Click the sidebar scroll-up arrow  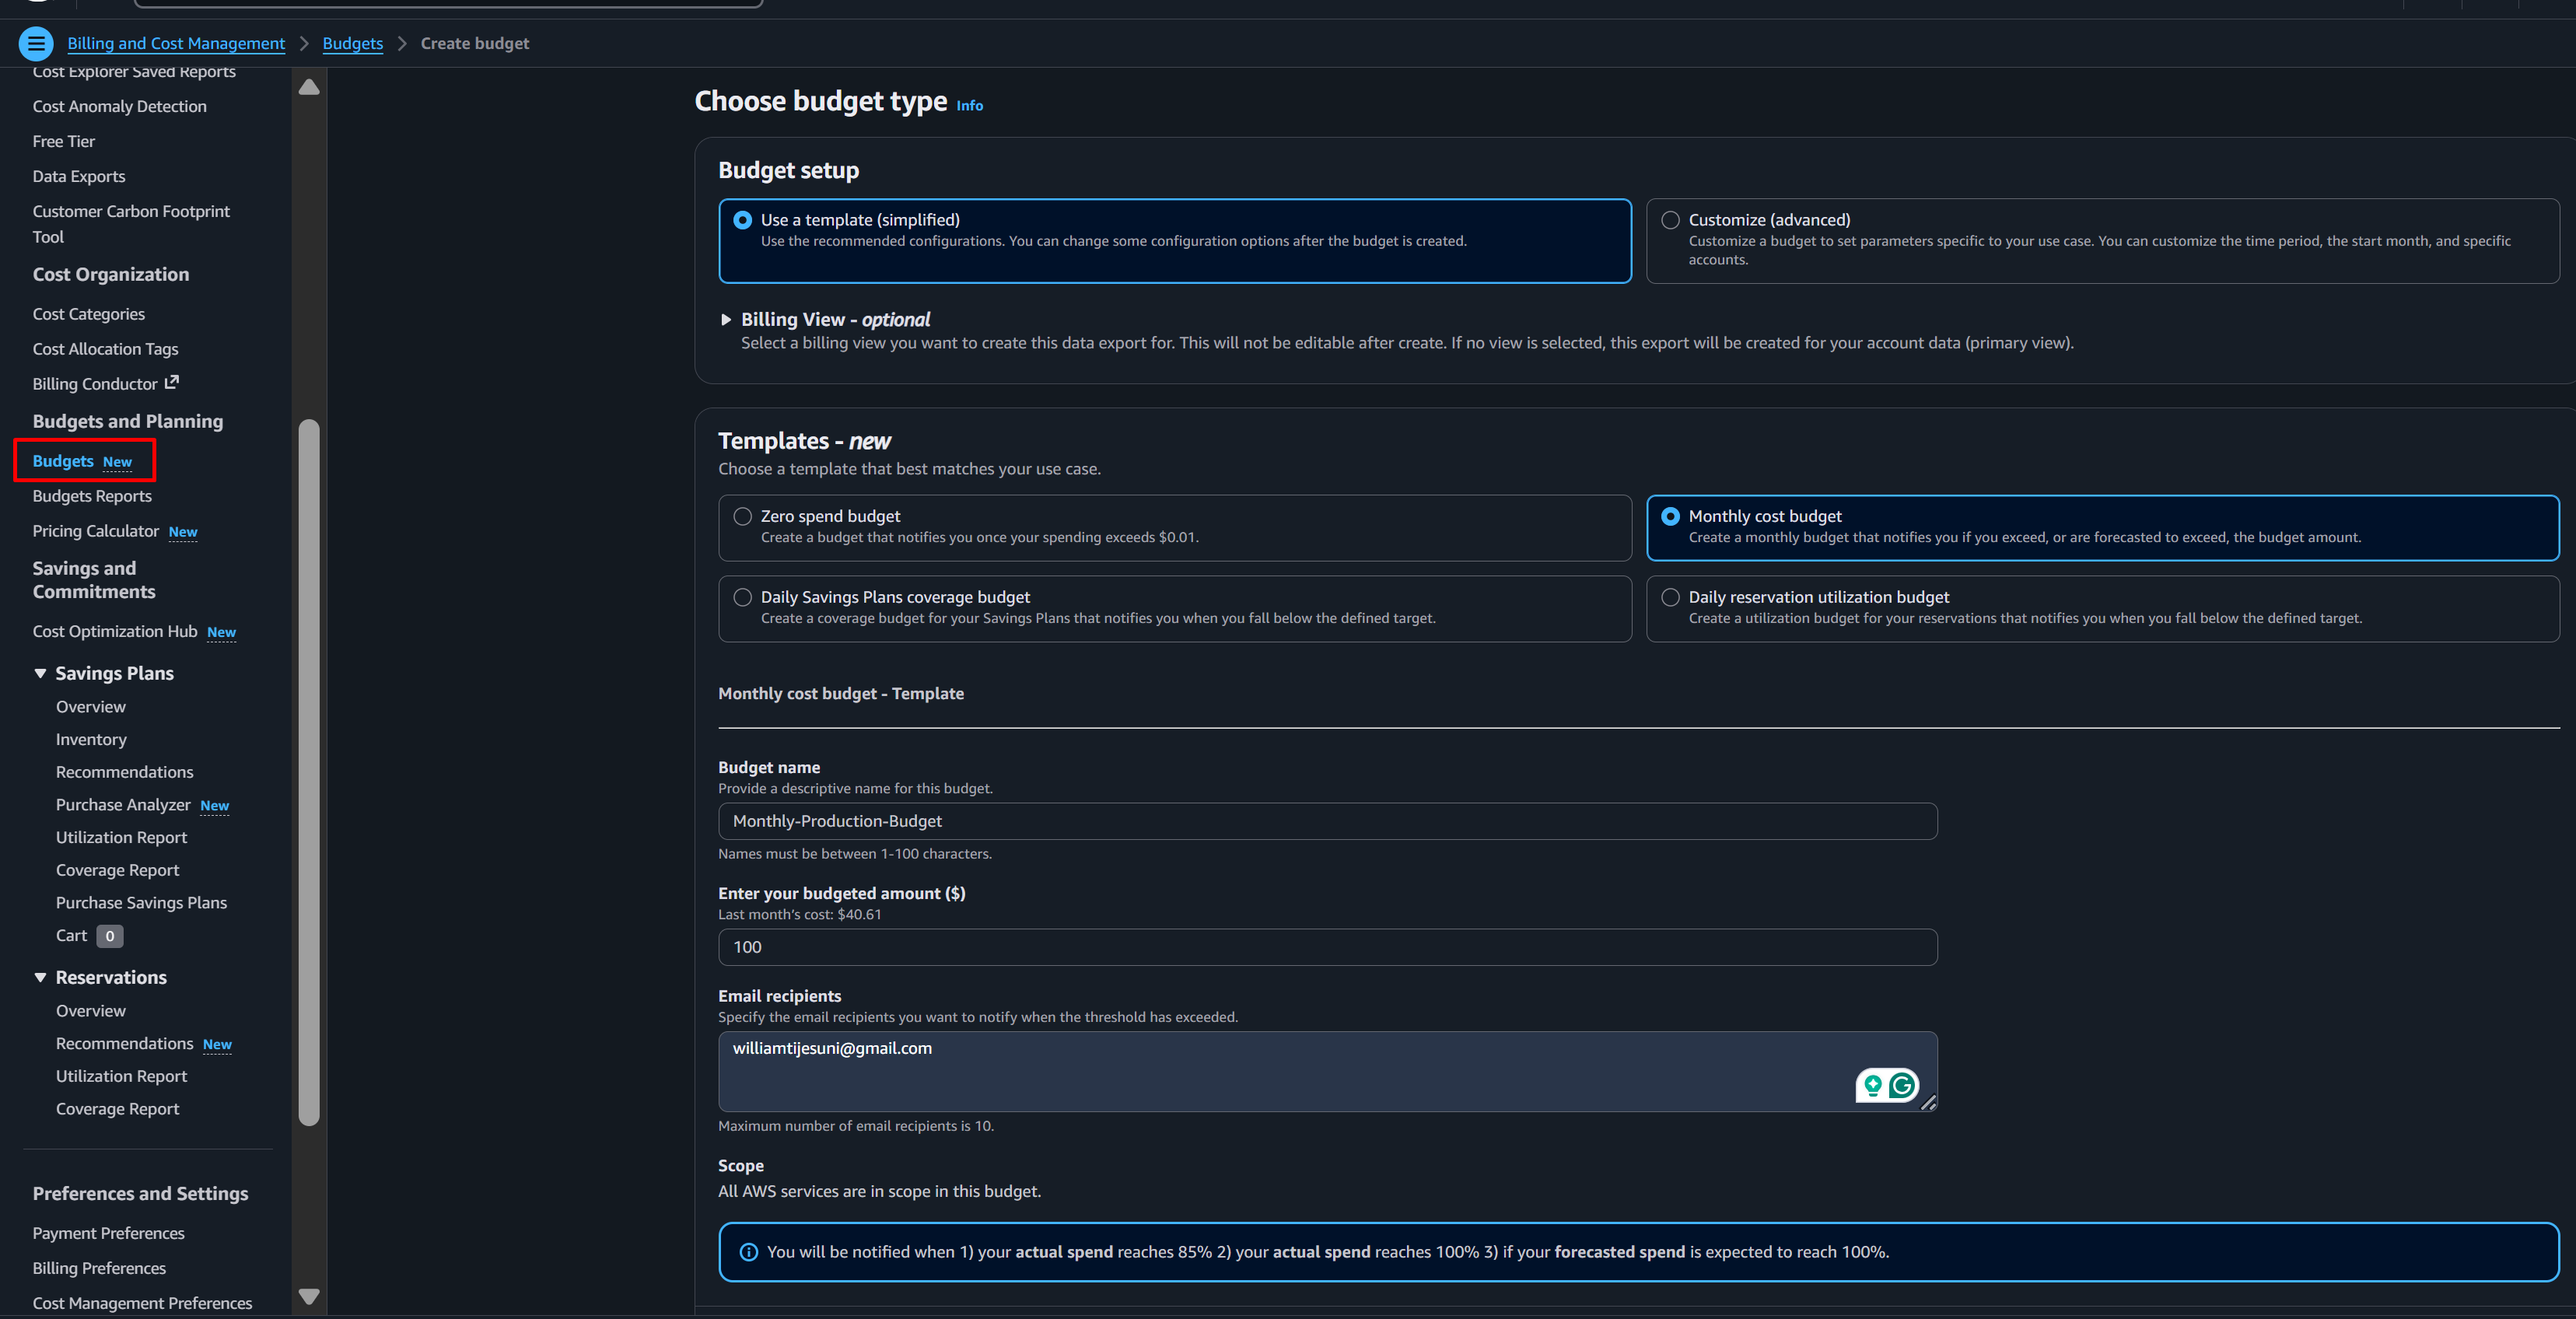(309, 87)
